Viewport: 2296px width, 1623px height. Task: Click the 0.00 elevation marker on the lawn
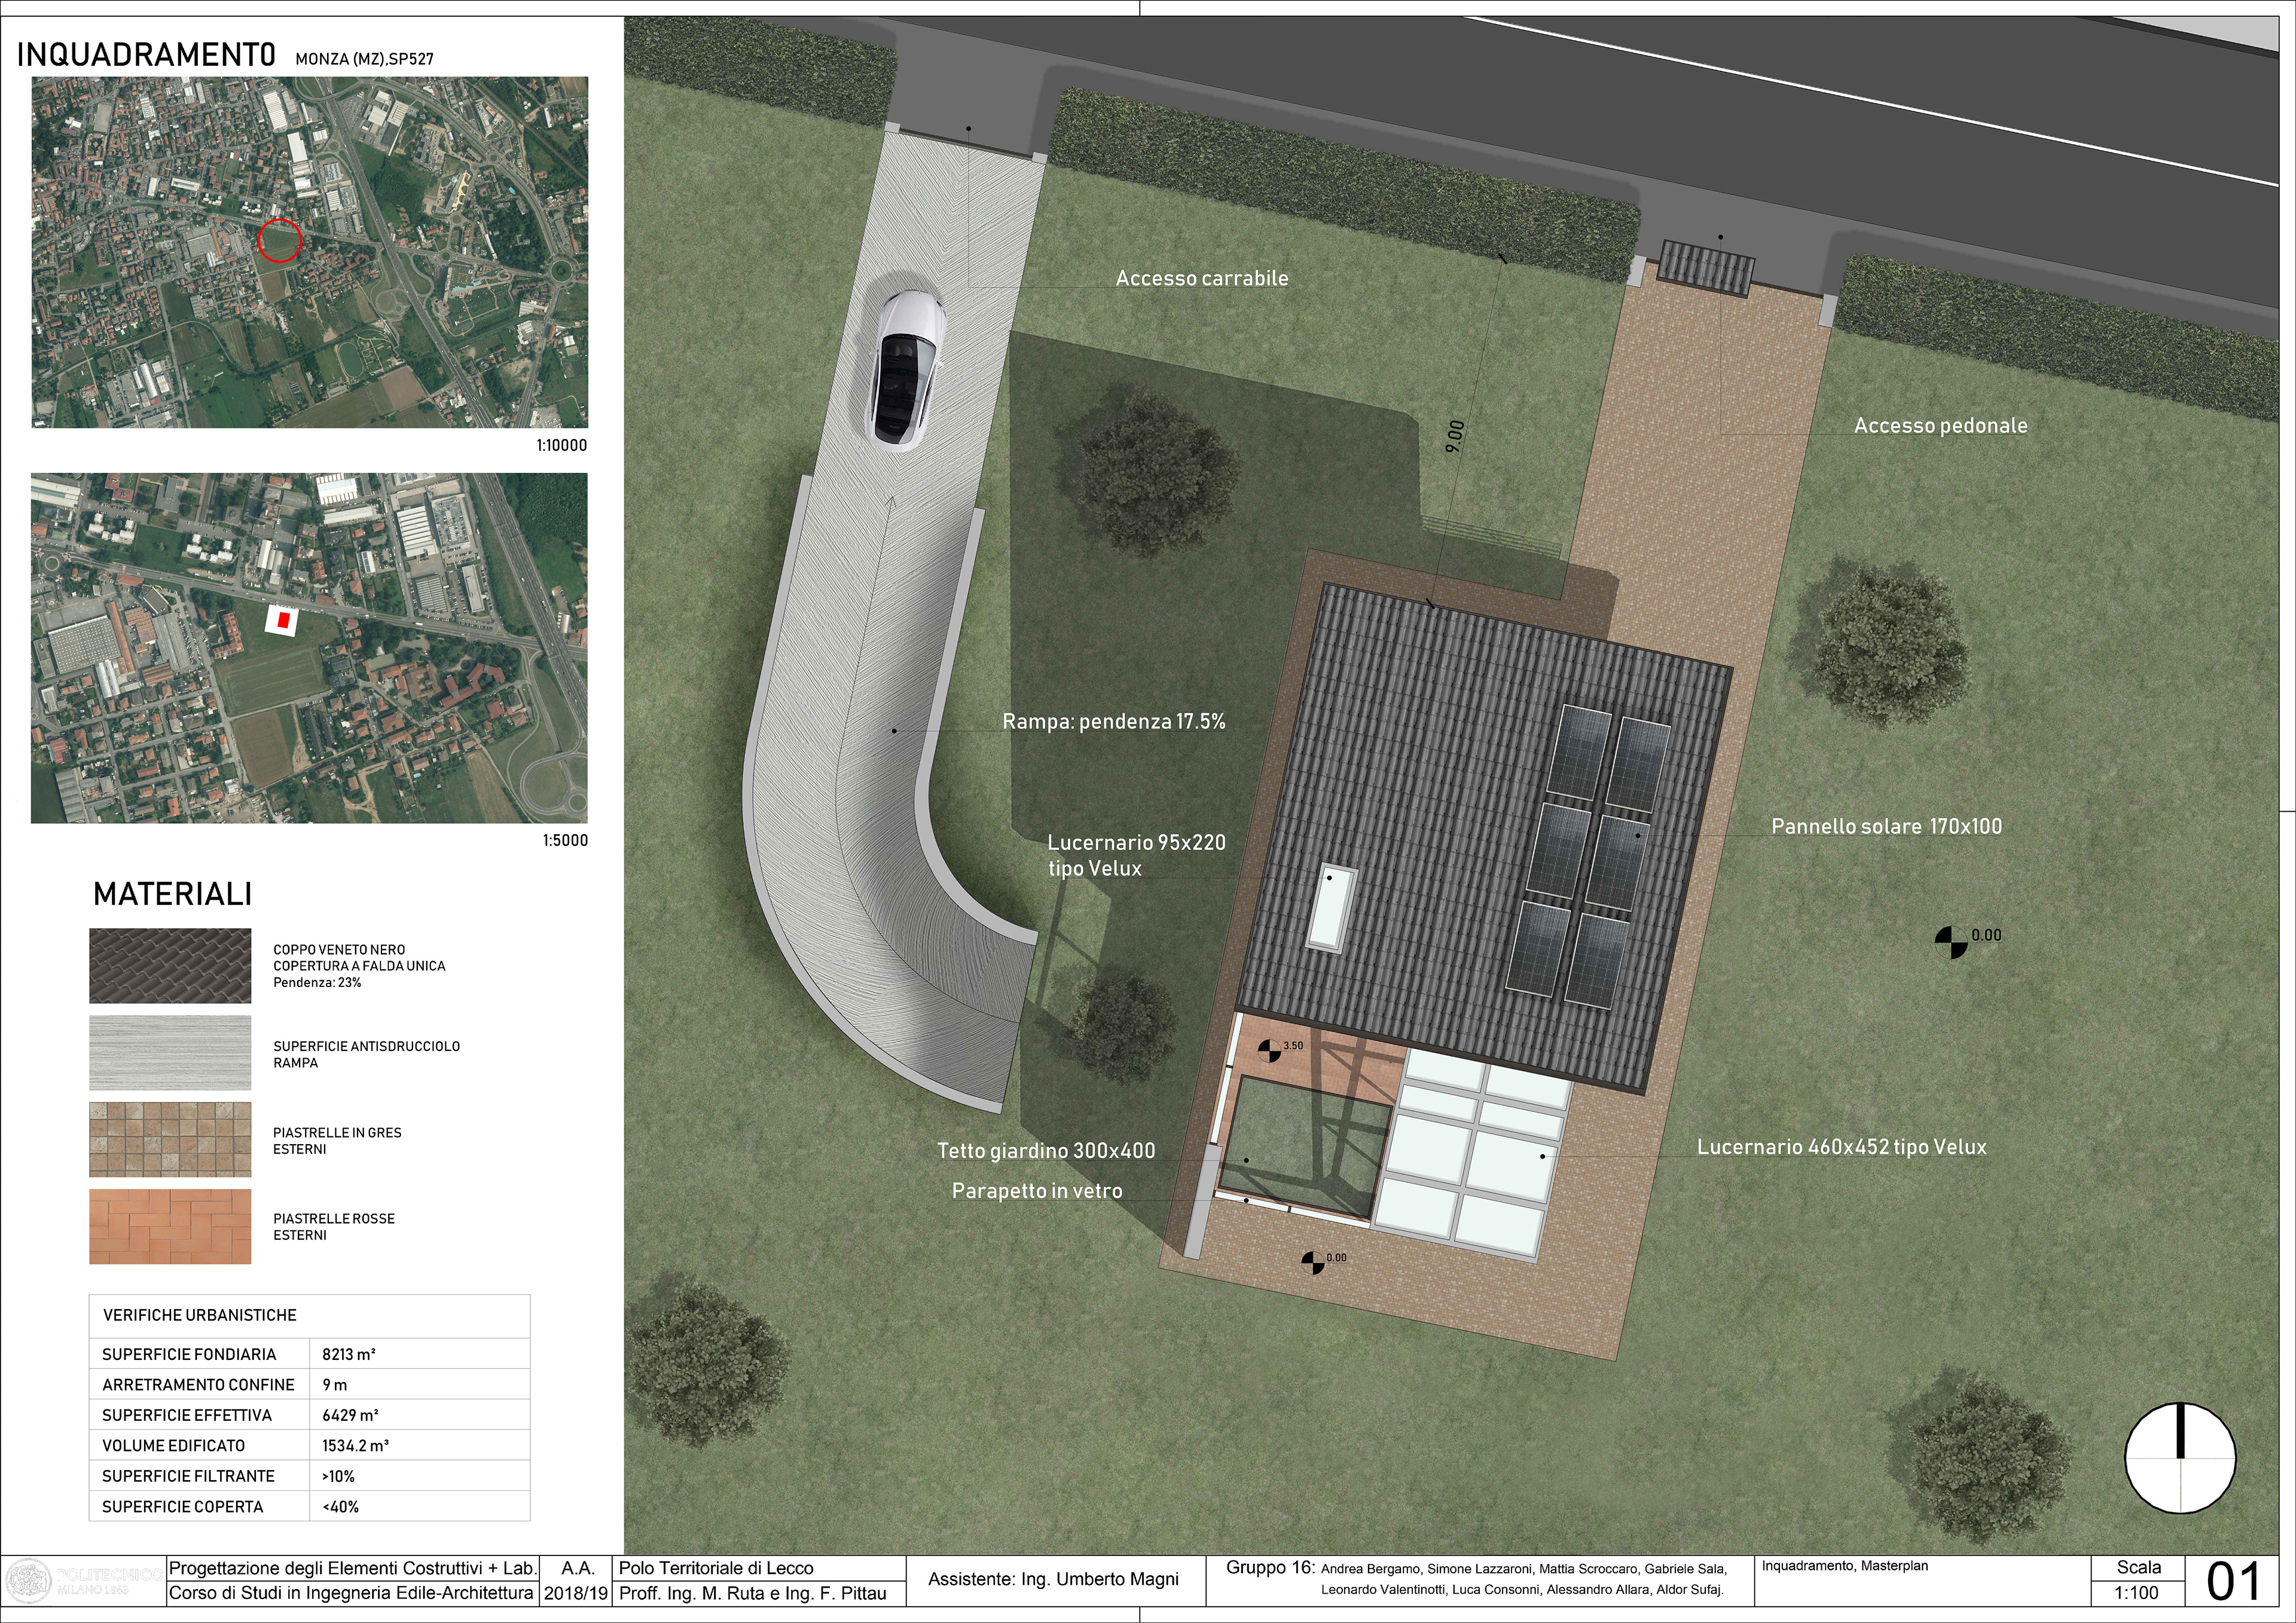tap(1950, 942)
